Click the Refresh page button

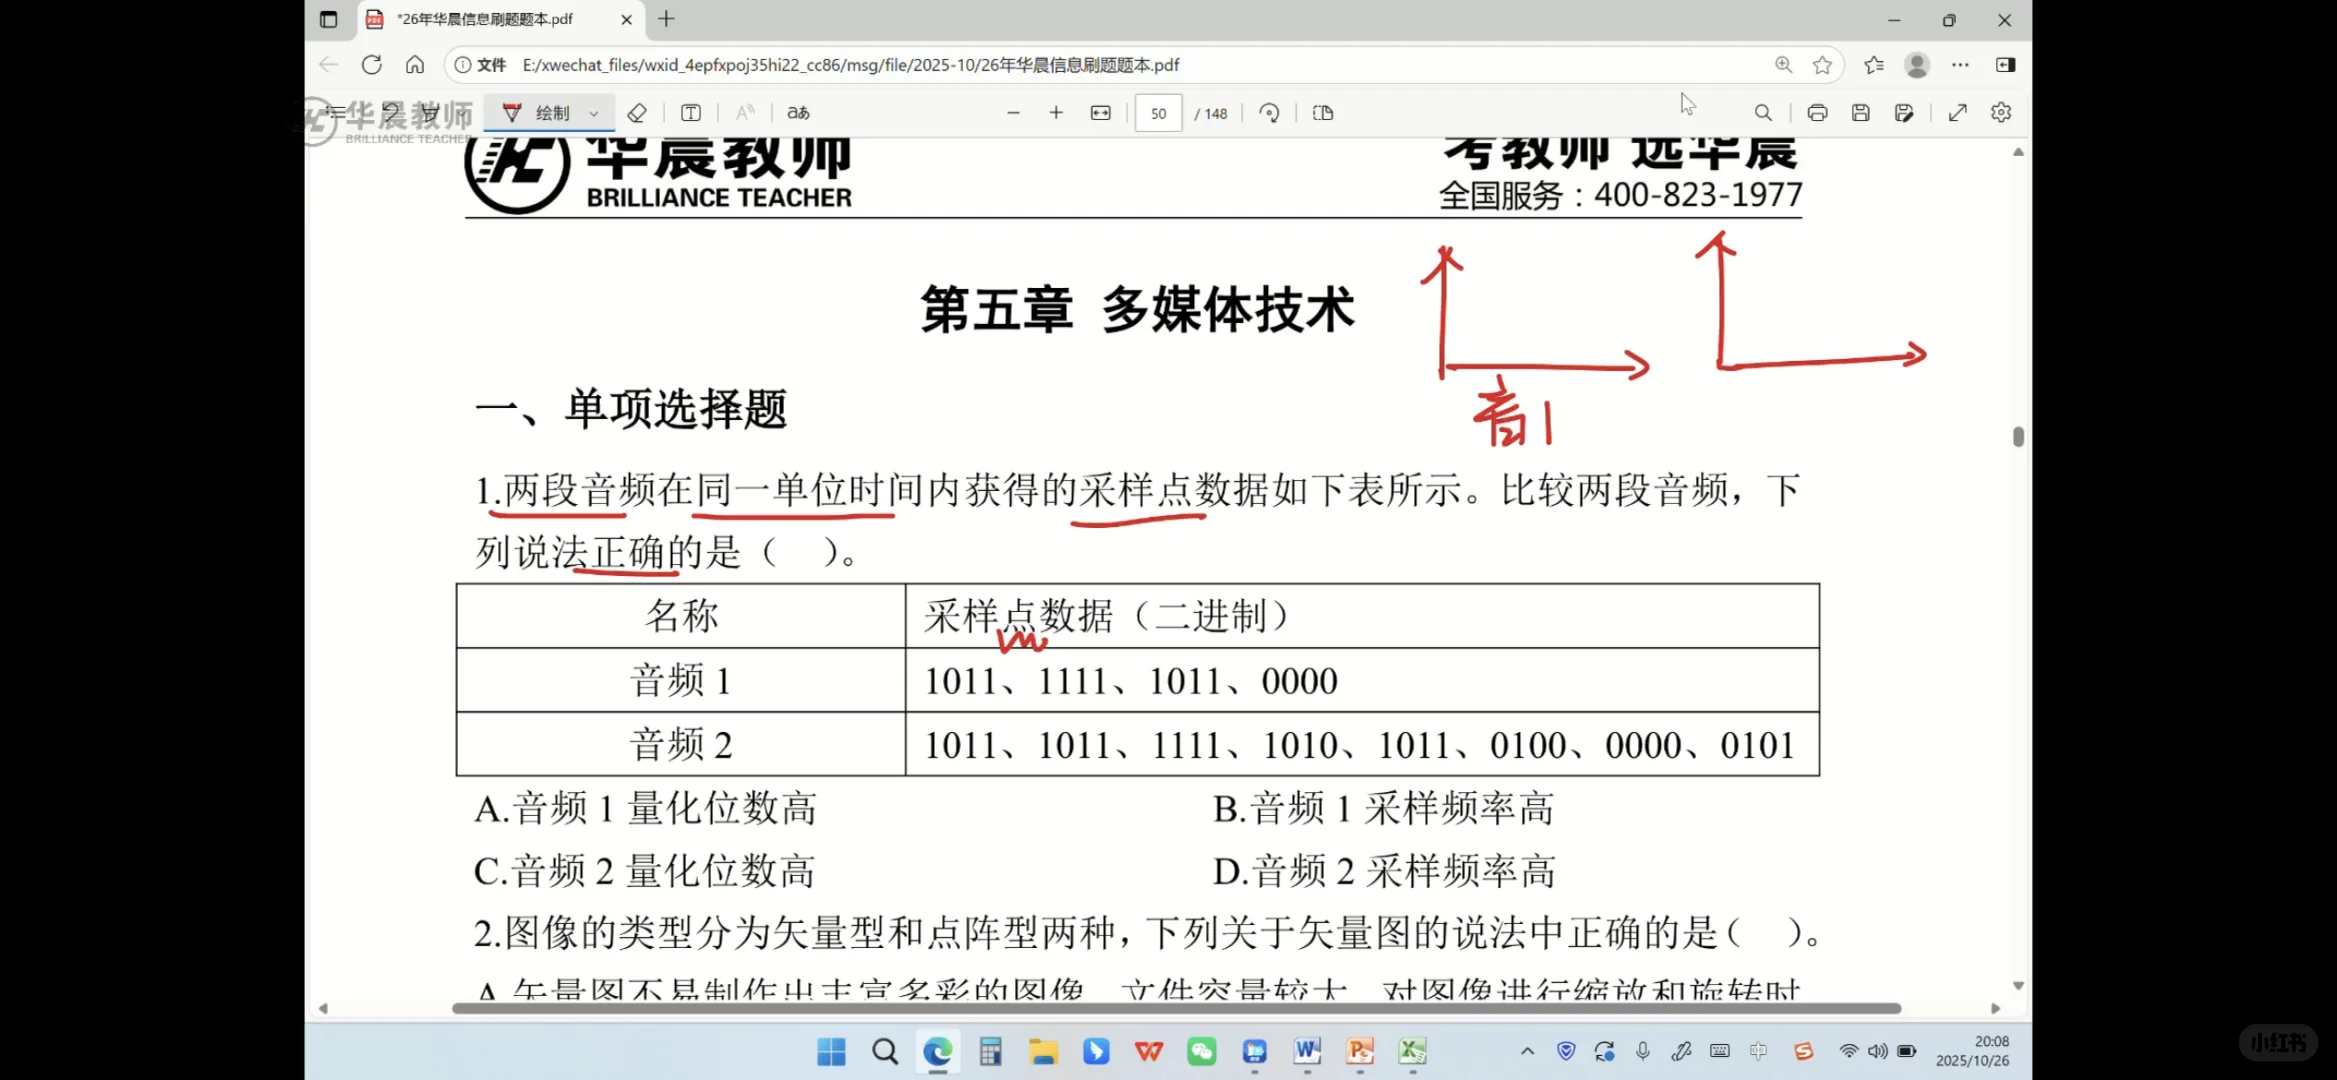(x=372, y=65)
